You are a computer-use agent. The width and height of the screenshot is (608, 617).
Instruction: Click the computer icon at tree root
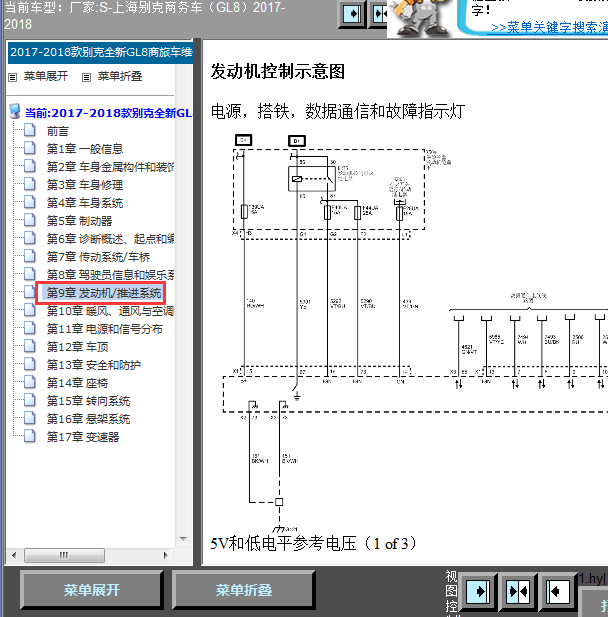coord(15,111)
